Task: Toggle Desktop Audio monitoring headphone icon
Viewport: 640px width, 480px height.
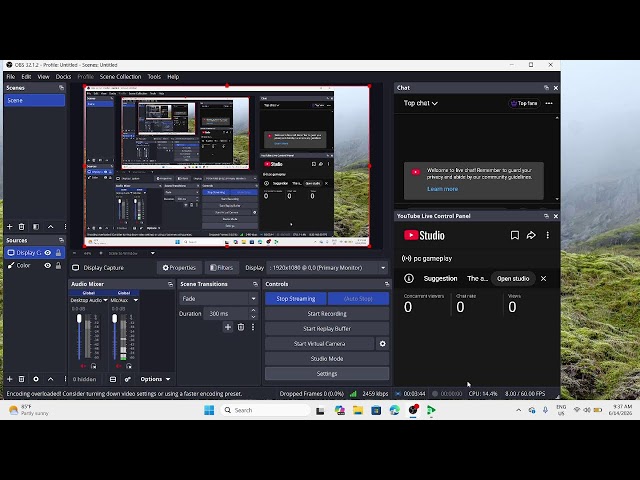Action: click(93, 366)
